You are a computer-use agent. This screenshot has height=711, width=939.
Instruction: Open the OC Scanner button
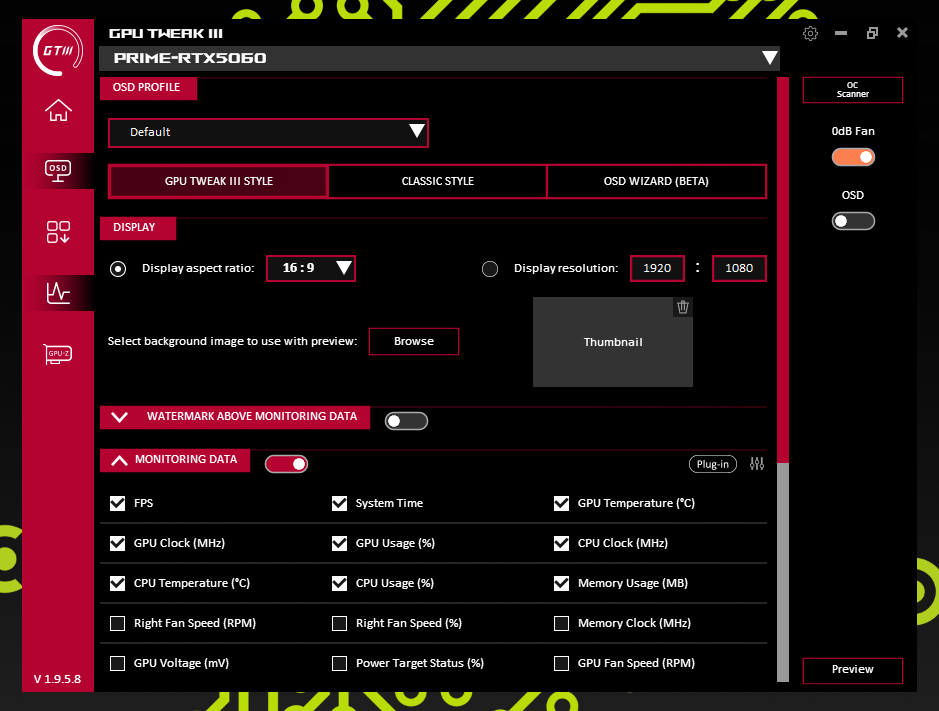pos(853,90)
